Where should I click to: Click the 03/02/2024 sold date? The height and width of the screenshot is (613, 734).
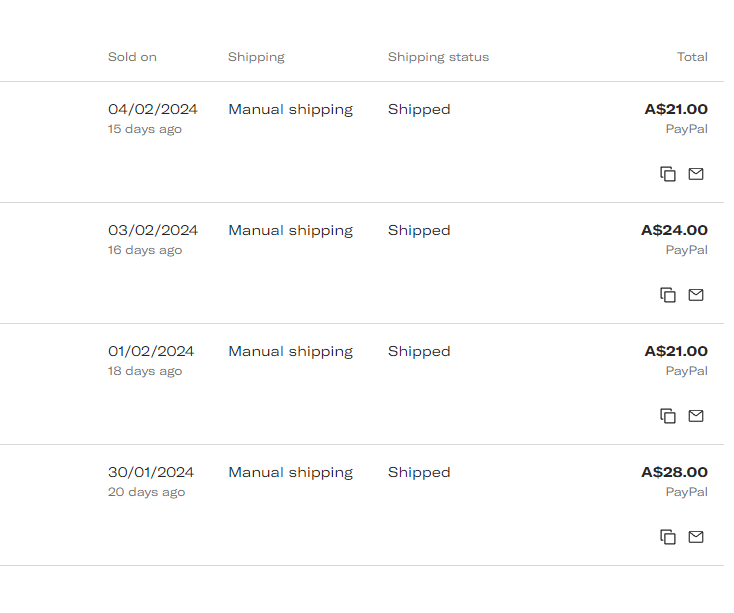153,230
